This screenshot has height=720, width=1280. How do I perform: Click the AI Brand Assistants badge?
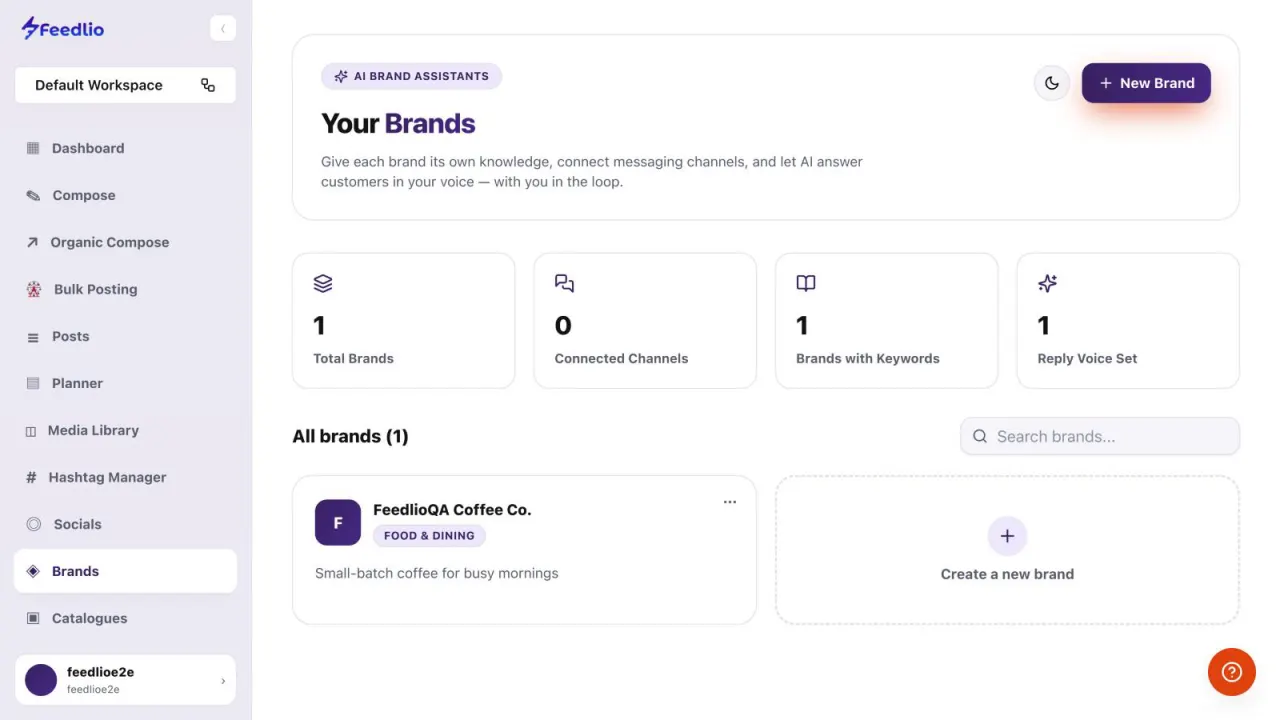411,76
